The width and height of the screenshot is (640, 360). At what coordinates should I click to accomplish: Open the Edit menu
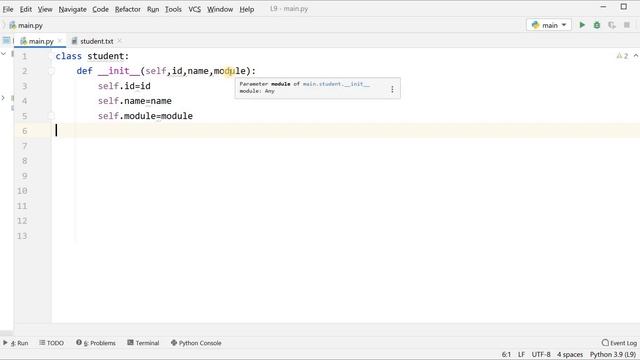26,9
